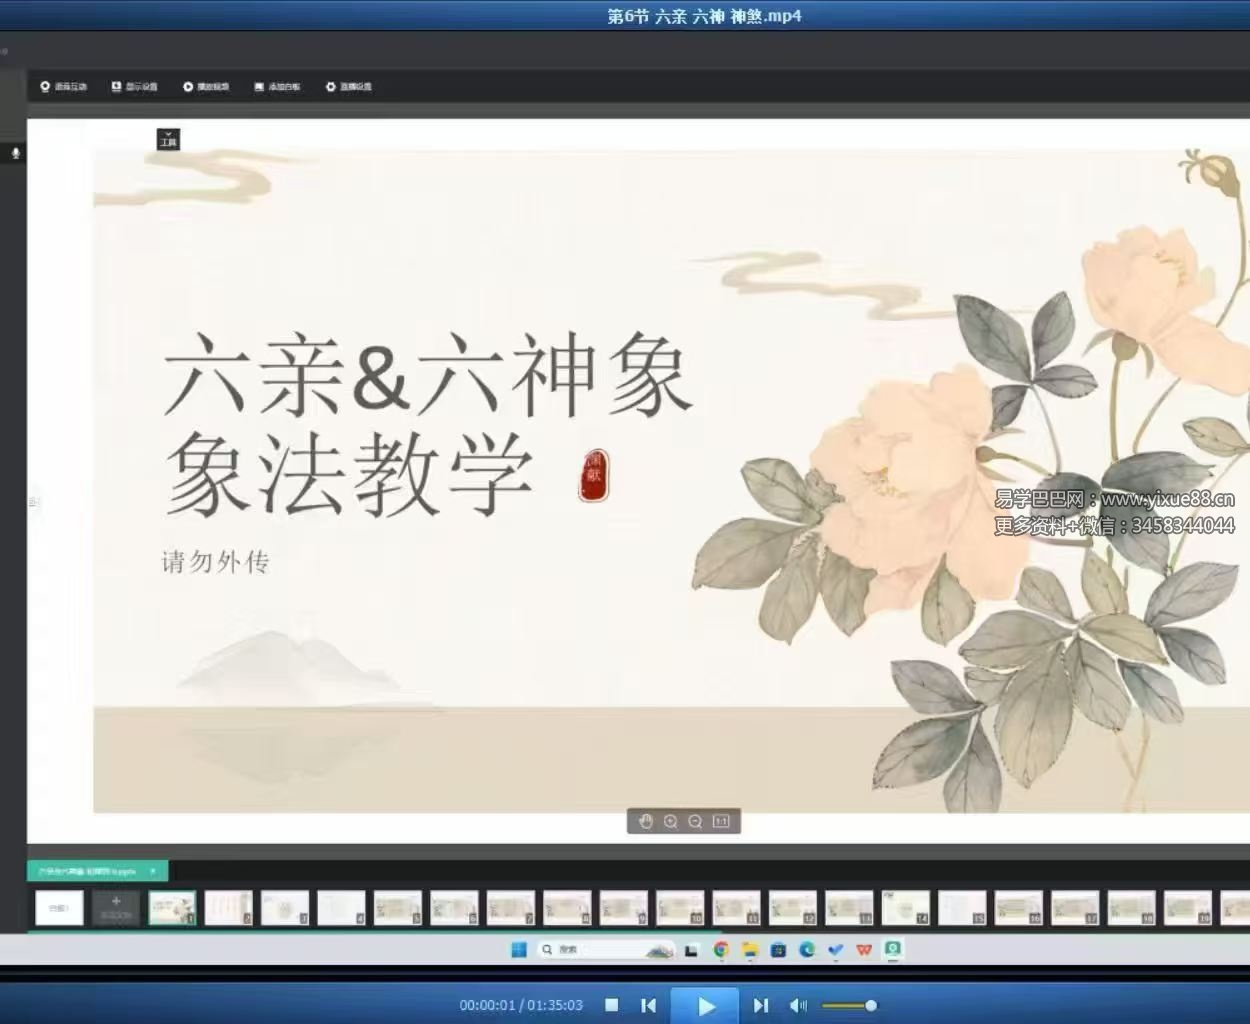Open the display settings toolbar option

[134, 87]
